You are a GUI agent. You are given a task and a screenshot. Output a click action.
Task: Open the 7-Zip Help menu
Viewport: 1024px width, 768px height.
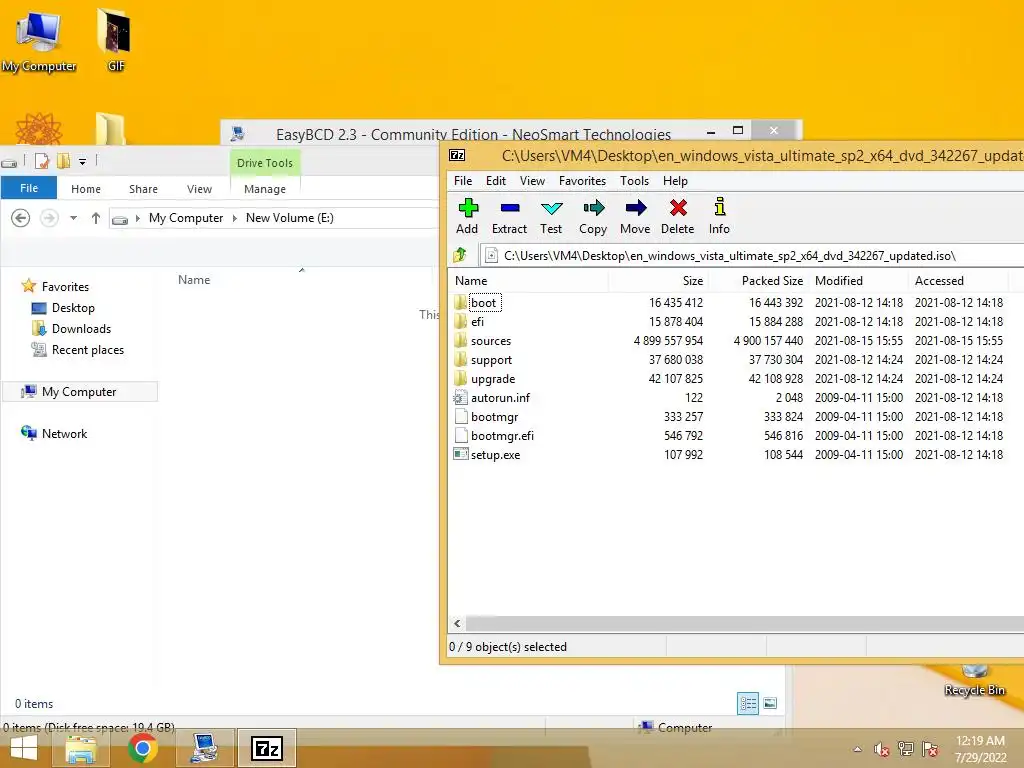pyautogui.click(x=675, y=181)
